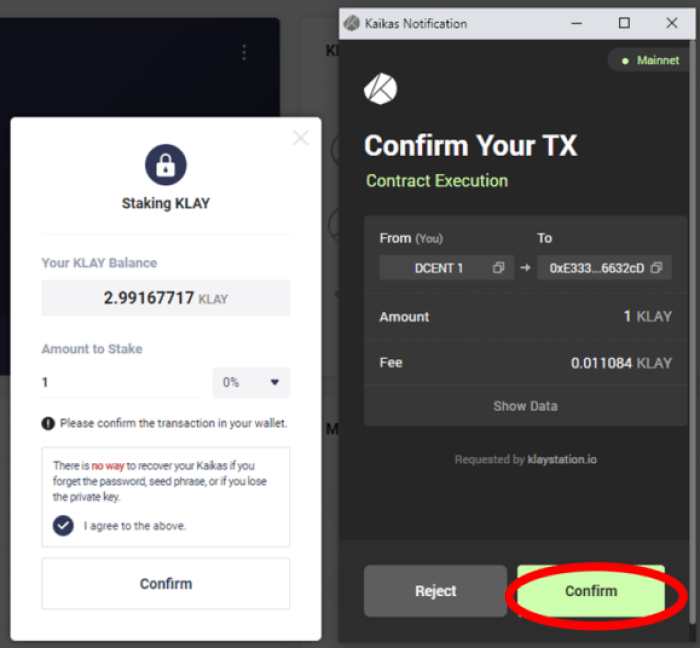
Task: Maximize the Kaikas Notification window
Action: pyautogui.click(x=624, y=23)
